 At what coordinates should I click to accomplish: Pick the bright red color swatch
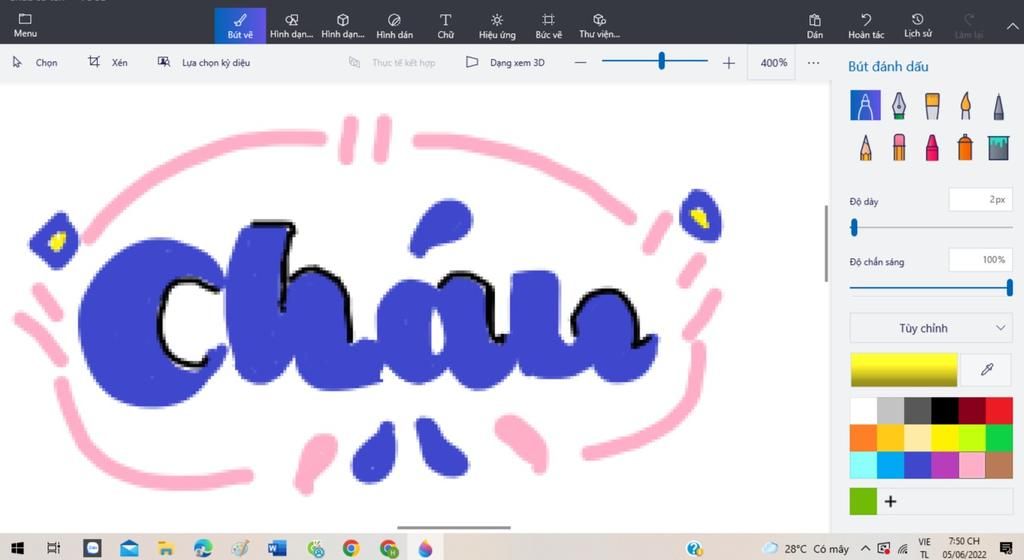[999, 411]
